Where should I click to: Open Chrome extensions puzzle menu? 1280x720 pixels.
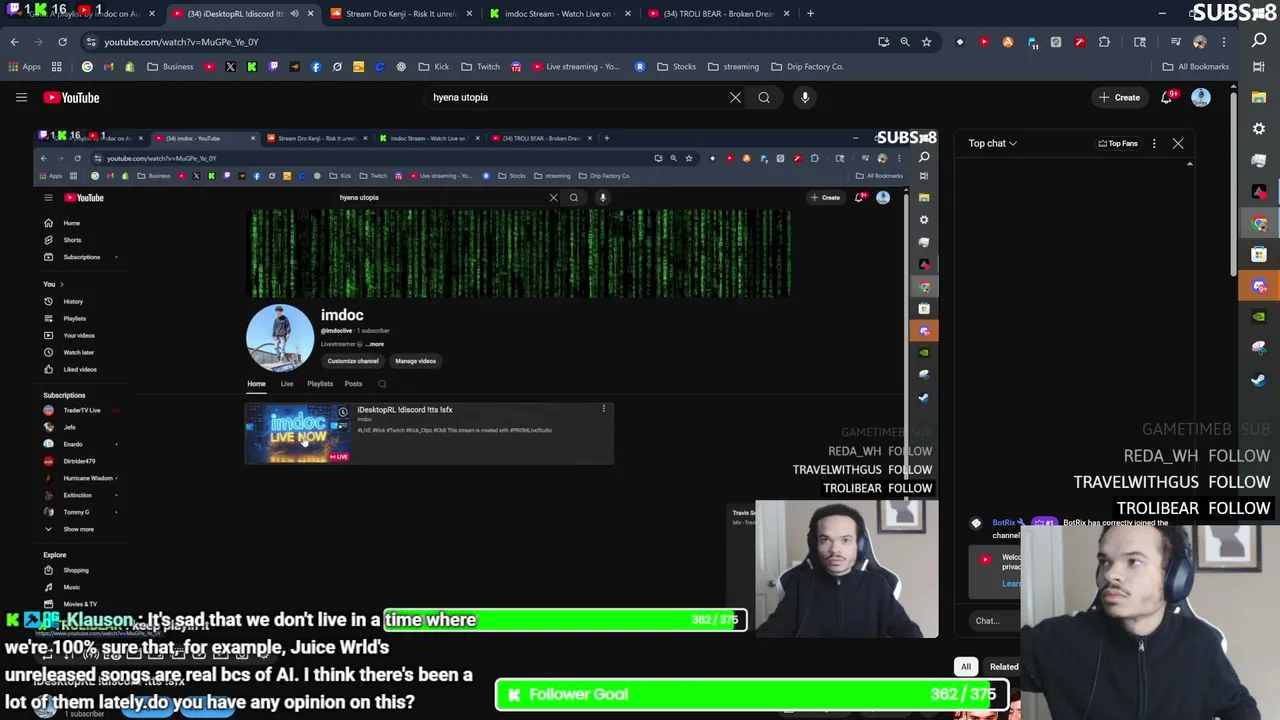click(1104, 42)
